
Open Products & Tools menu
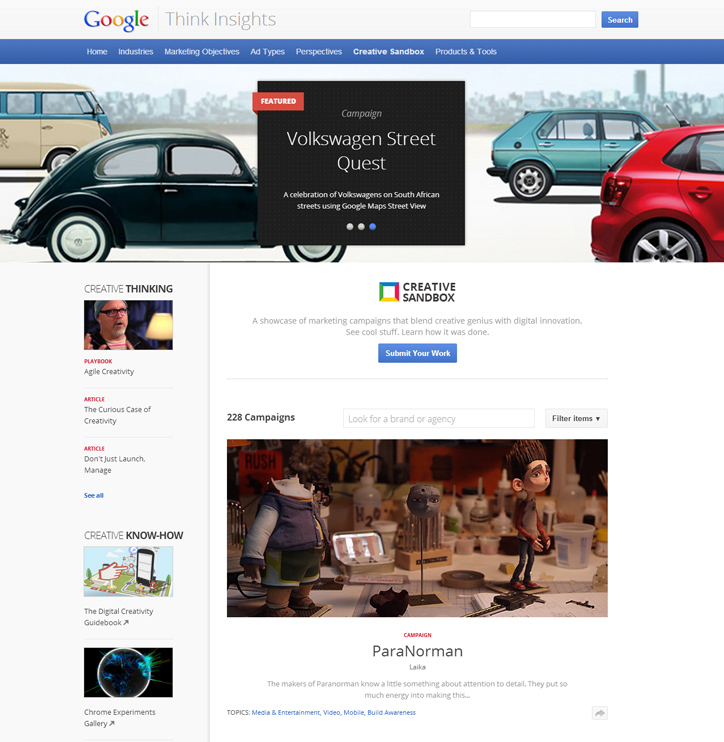466,52
